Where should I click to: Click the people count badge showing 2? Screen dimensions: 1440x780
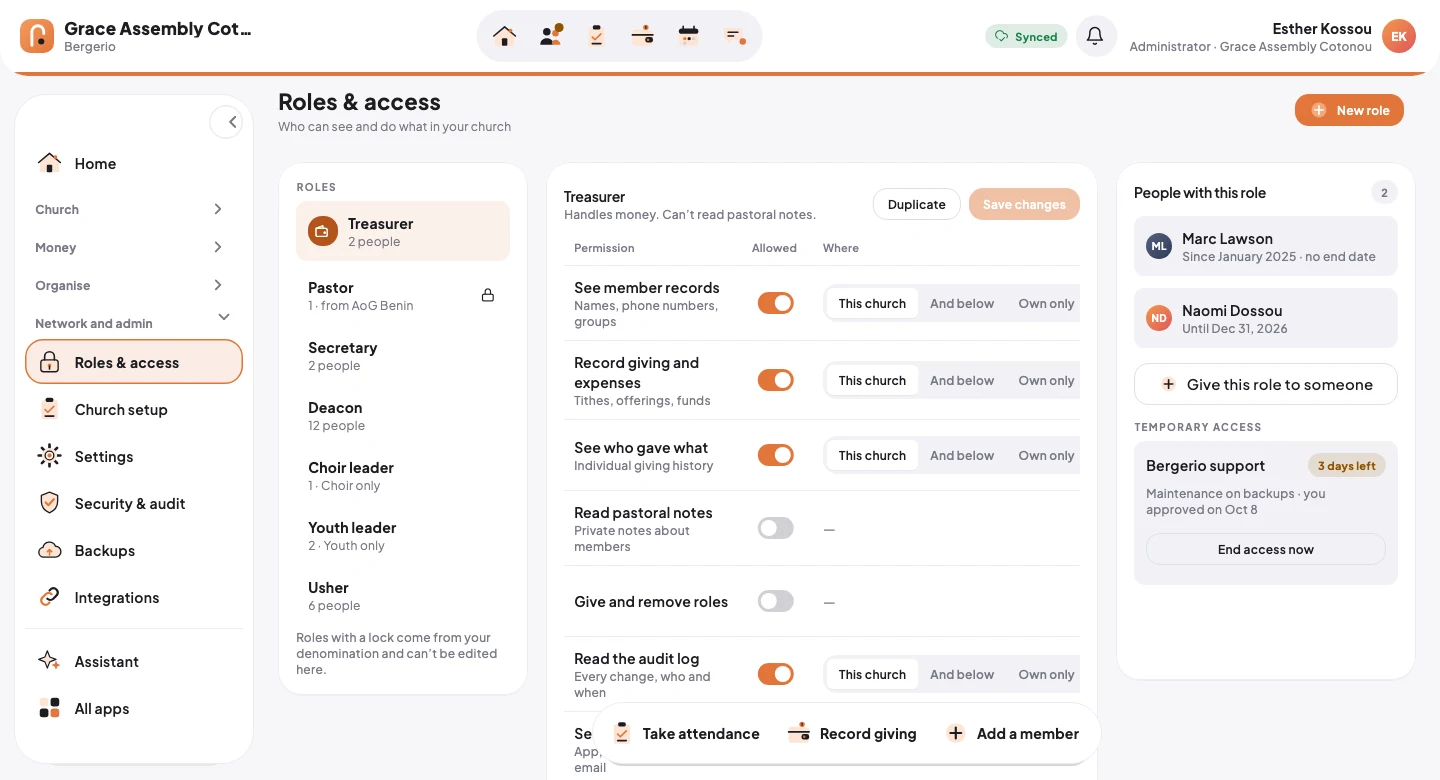pyautogui.click(x=1384, y=193)
